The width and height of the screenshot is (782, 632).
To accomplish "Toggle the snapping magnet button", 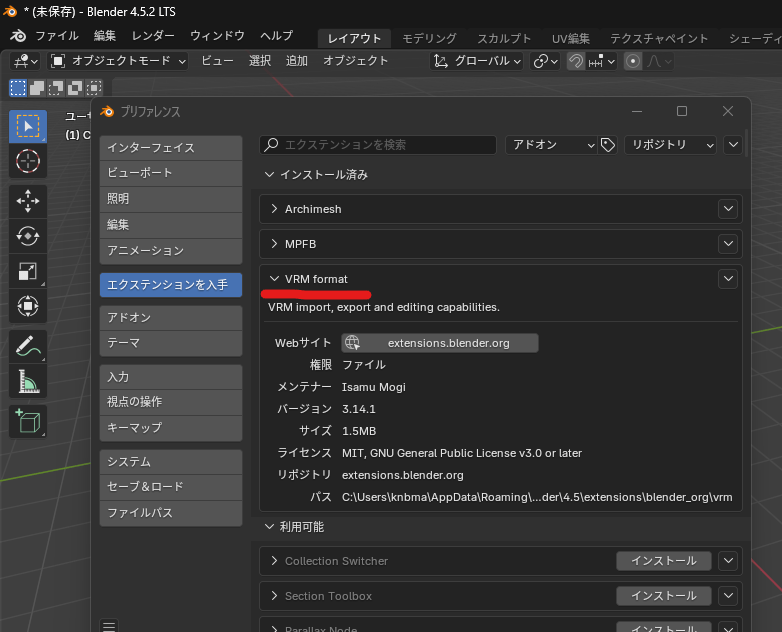I will point(576,61).
